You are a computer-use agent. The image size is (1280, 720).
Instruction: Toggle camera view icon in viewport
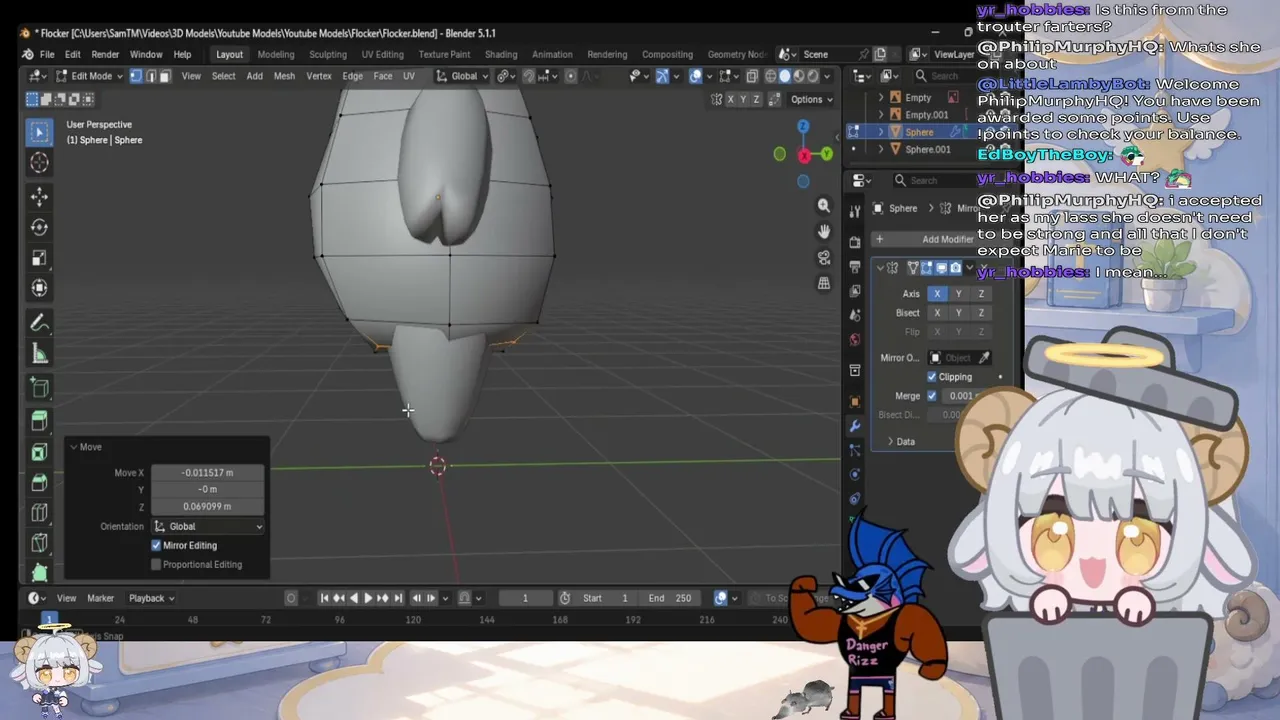click(824, 257)
